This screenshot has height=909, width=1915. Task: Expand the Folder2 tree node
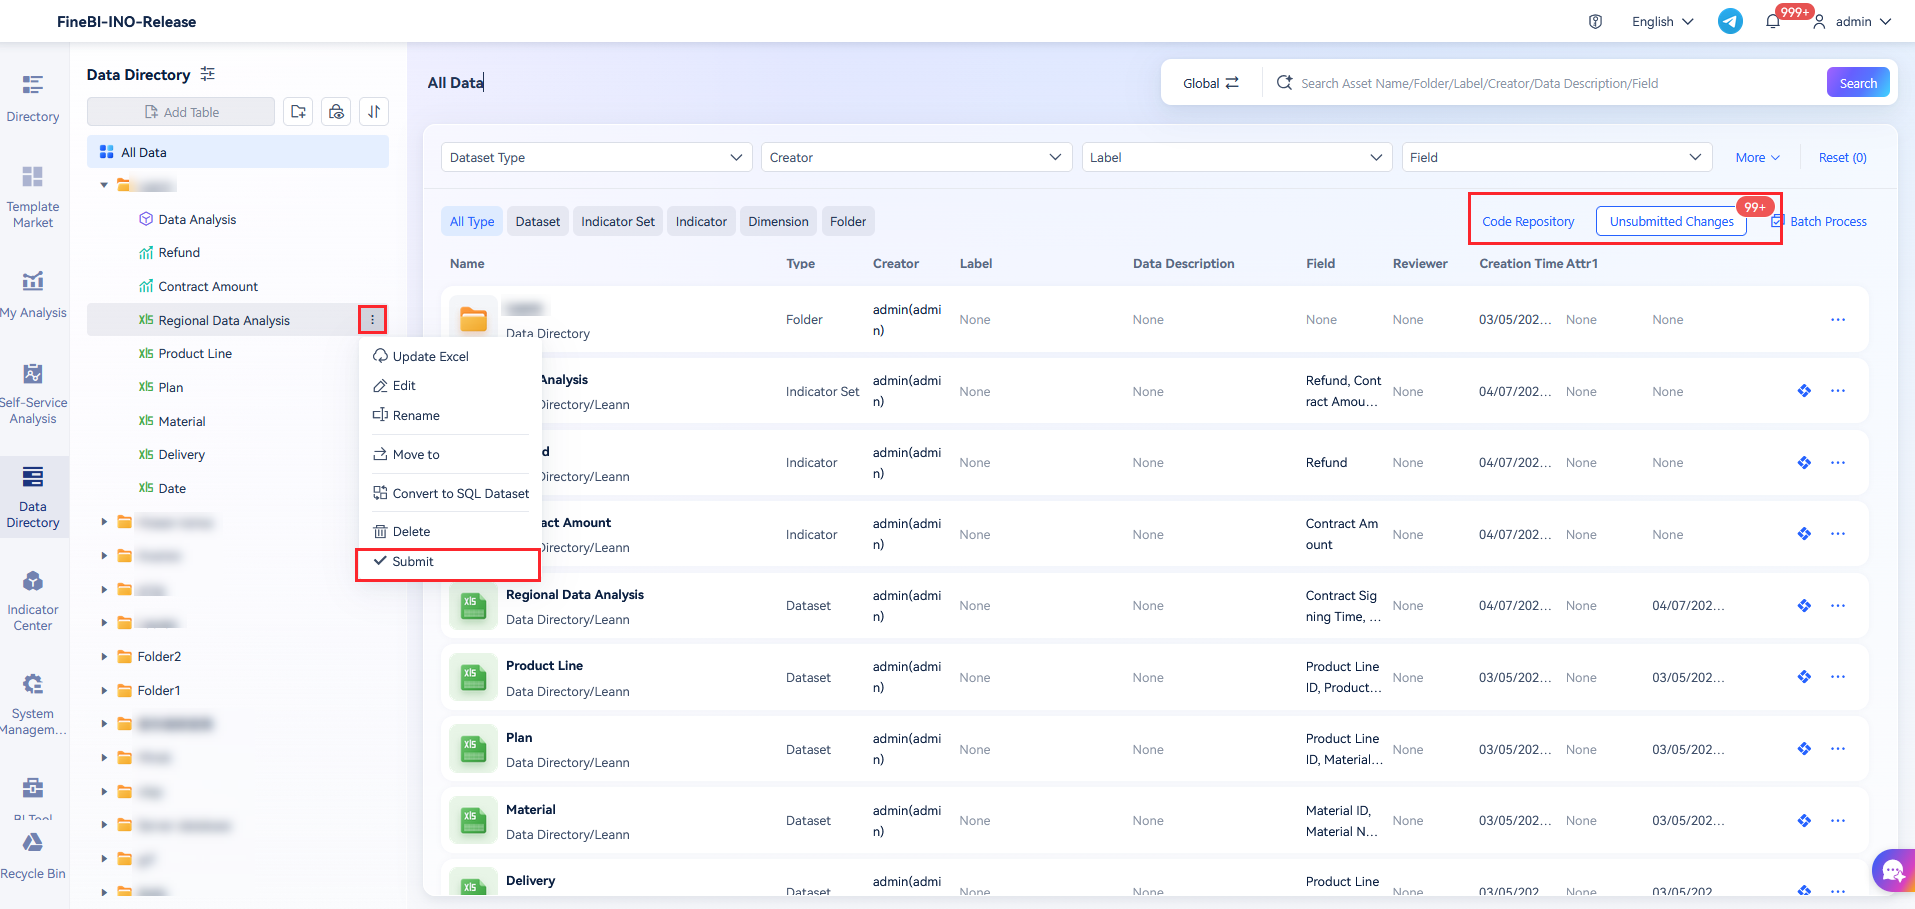click(x=104, y=657)
